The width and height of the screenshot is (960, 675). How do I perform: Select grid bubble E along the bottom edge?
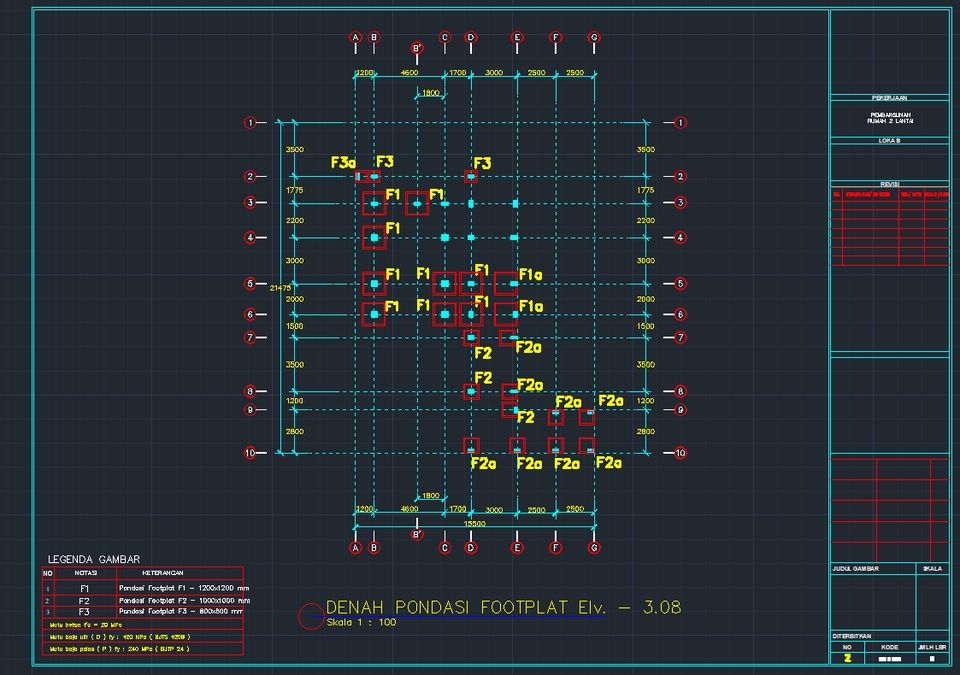pos(517,547)
